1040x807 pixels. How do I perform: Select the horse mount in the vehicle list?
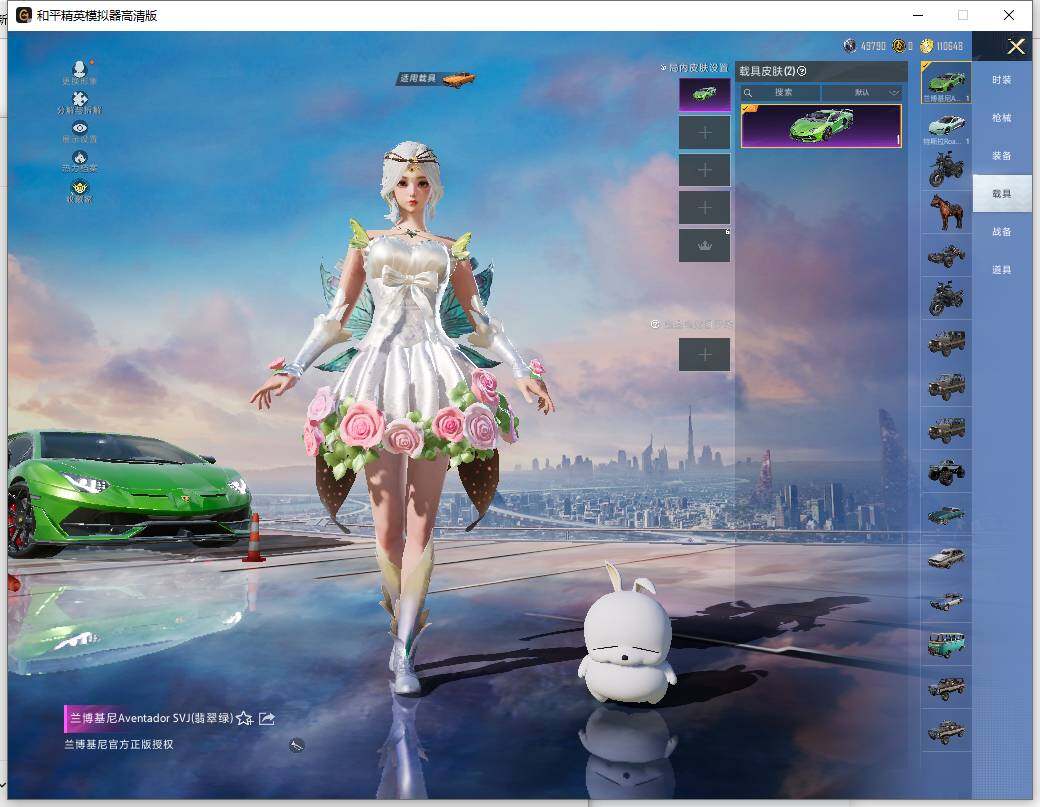945,212
